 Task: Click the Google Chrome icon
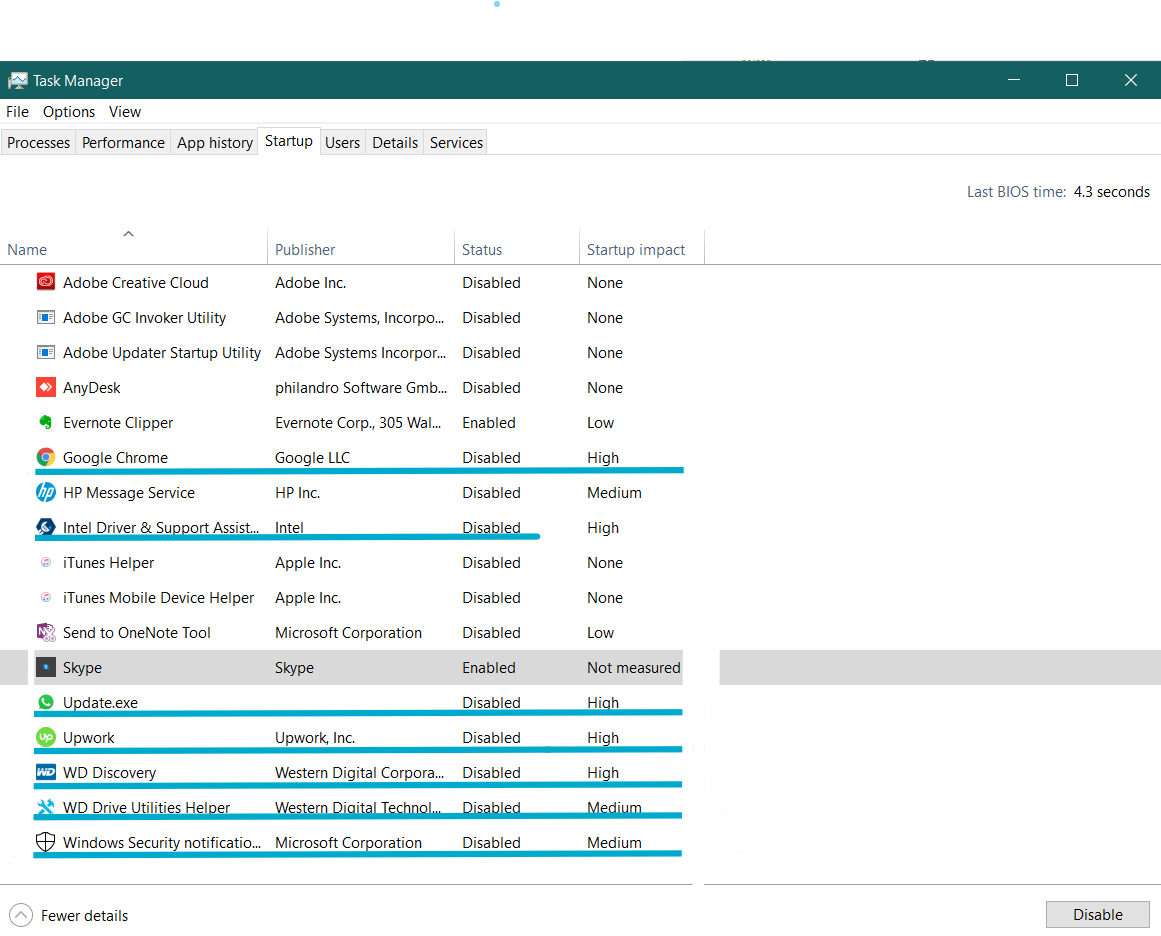(45, 457)
